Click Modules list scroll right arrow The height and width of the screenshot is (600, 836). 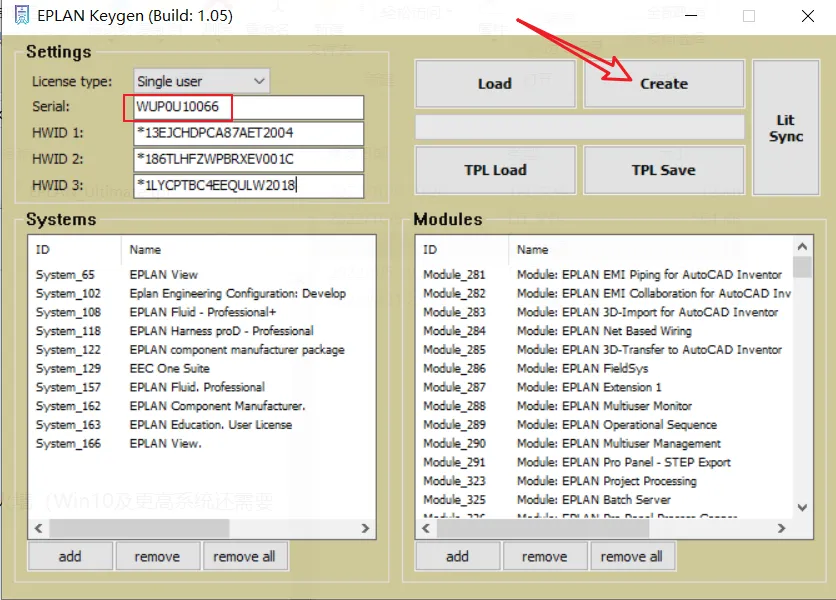[x=782, y=529]
